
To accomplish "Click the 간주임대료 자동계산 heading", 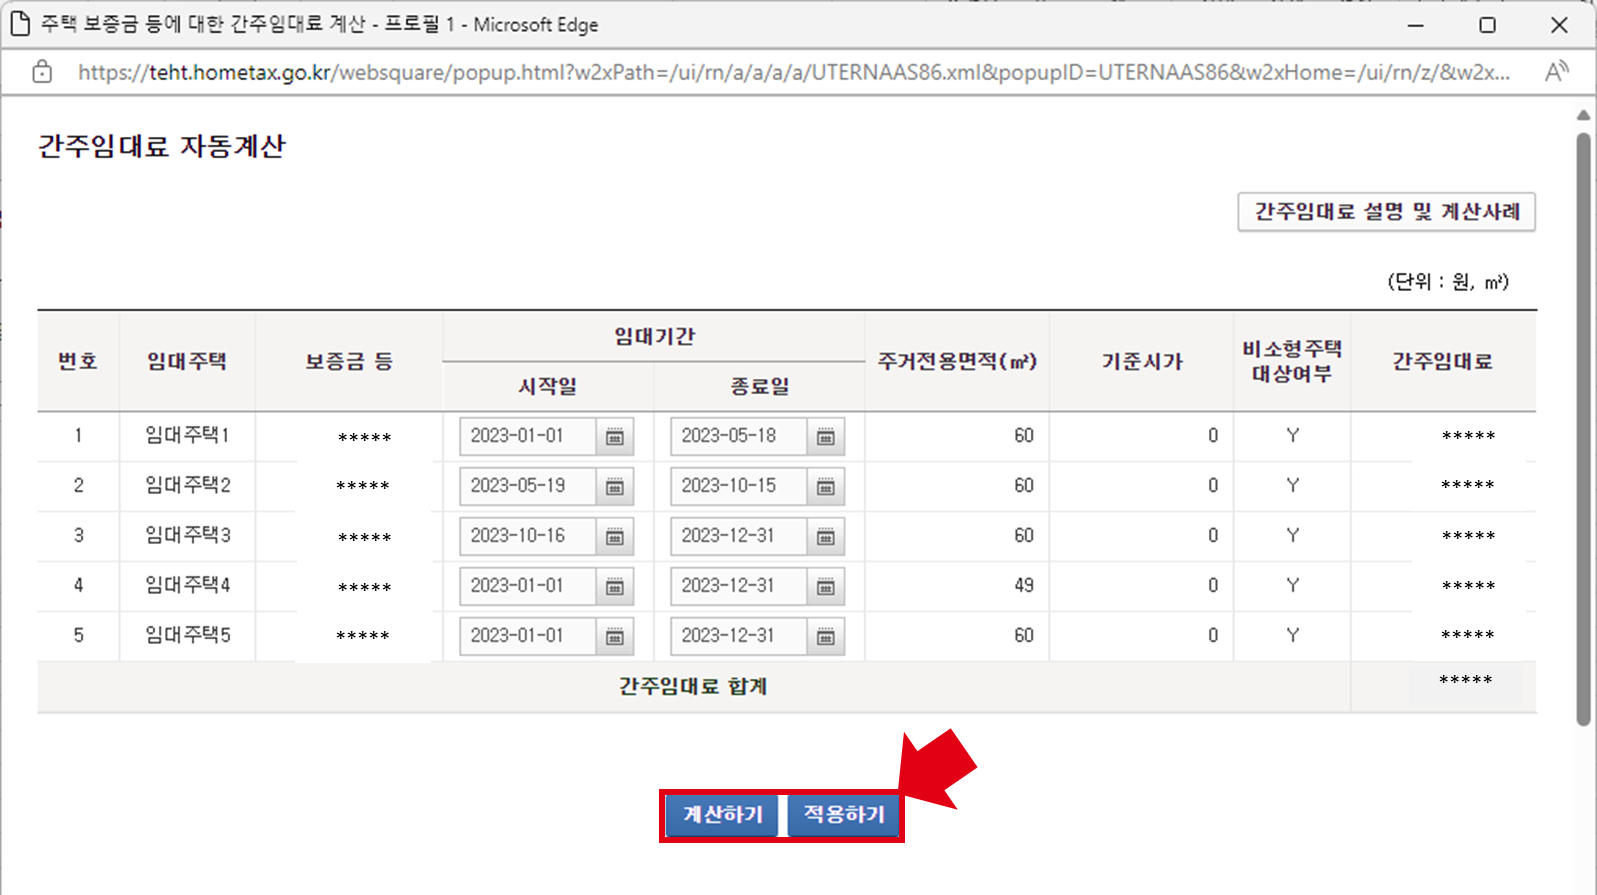I will click(162, 146).
